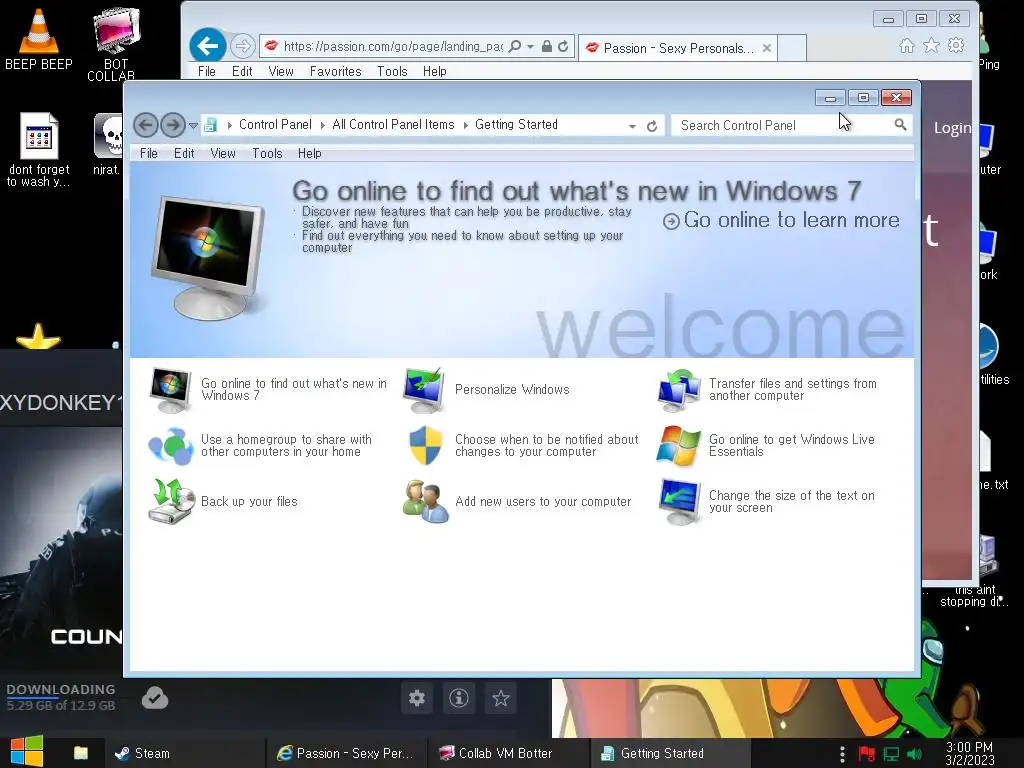Click Personalize Windows text
Viewport: 1024px width, 768px height.
[x=512, y=390]
